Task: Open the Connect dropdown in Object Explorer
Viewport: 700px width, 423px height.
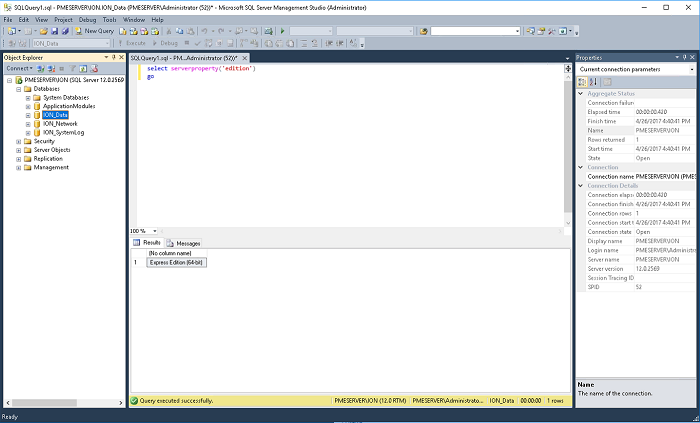Action: tap(19, 68)
